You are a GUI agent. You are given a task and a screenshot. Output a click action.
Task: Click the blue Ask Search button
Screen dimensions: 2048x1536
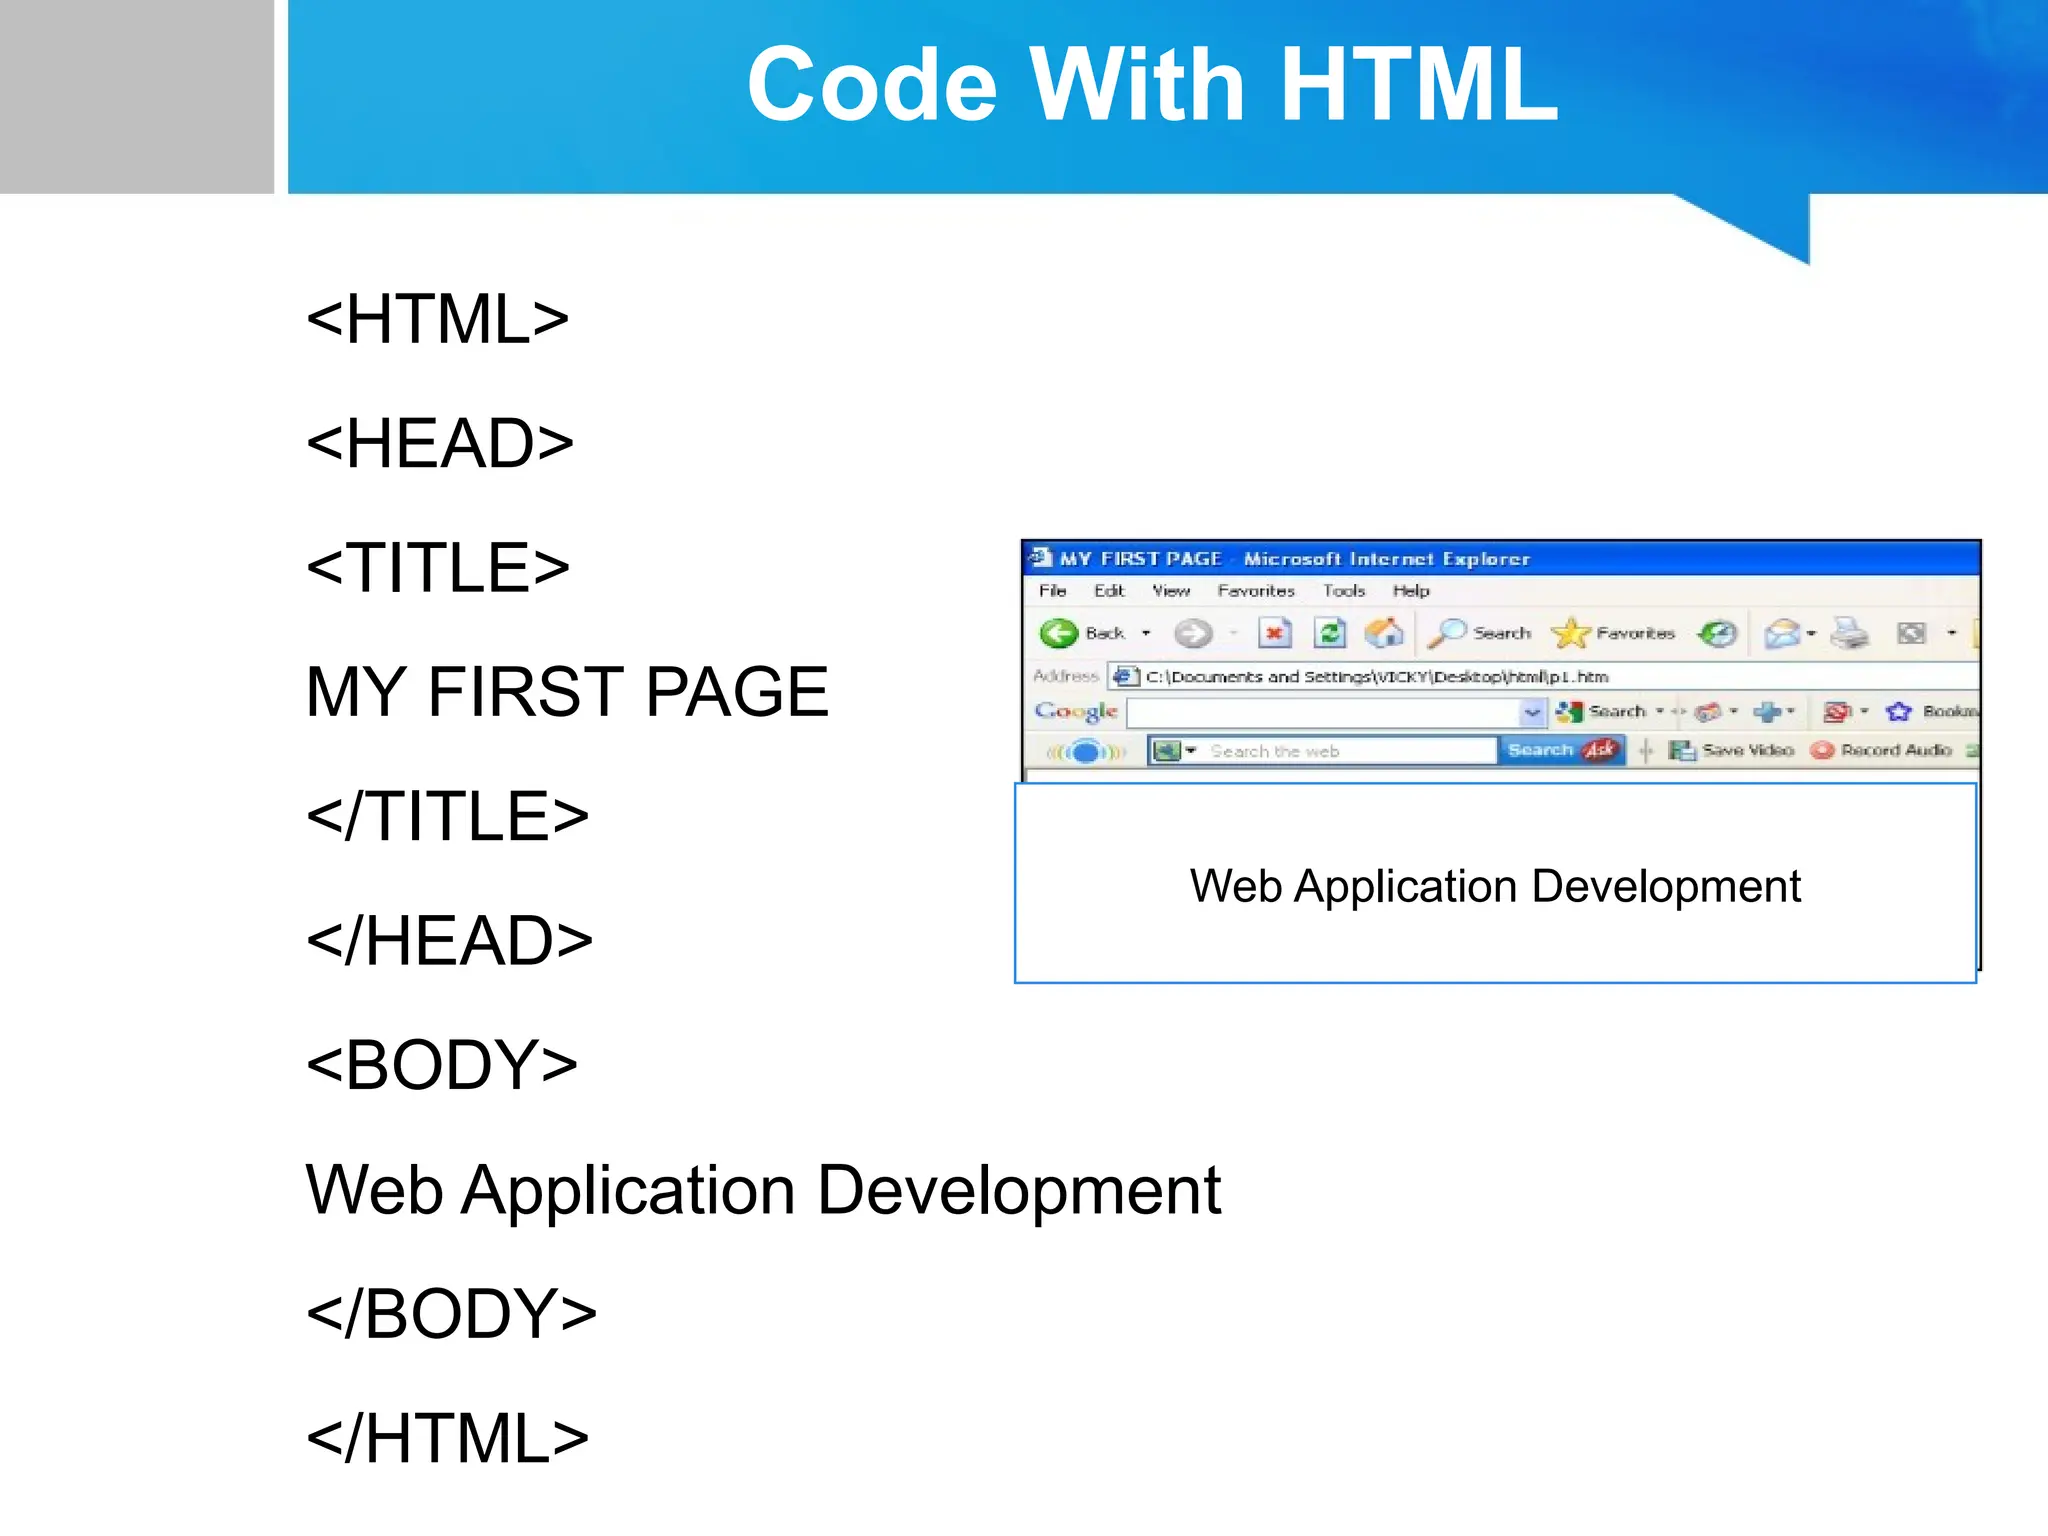[1560, 750]
